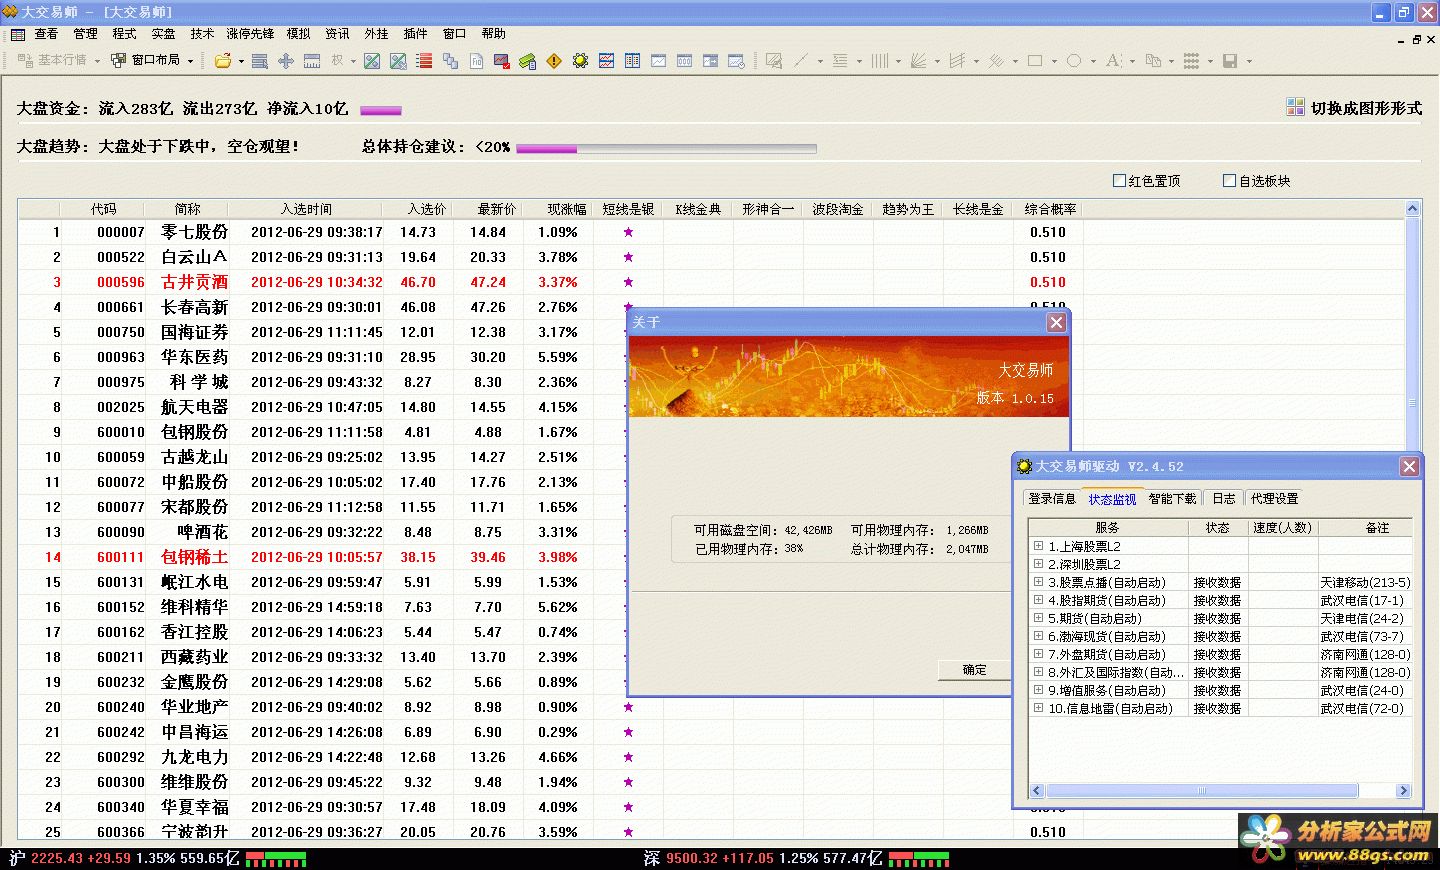Click 切换成图形形式 link
The image size is (1440, 870).
click(1366, 108)
